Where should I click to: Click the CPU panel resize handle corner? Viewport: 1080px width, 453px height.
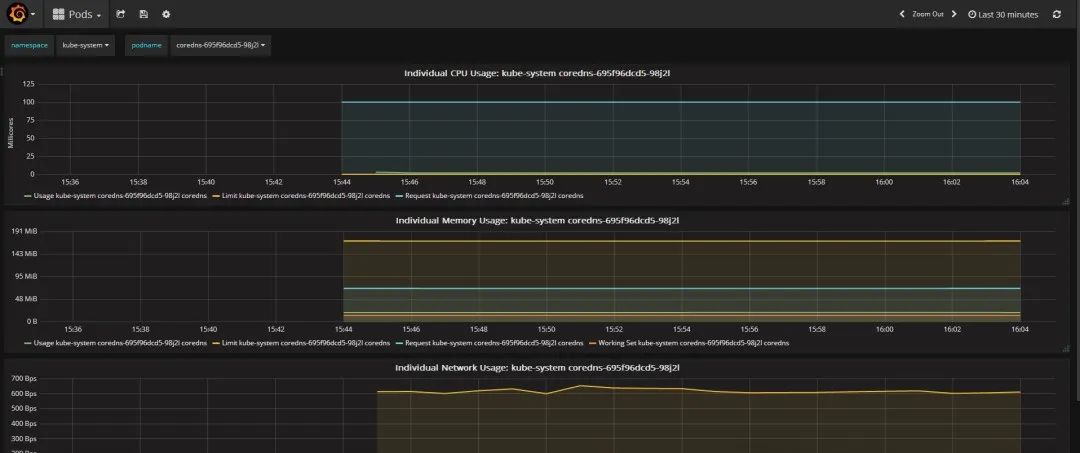(1066, 202)
